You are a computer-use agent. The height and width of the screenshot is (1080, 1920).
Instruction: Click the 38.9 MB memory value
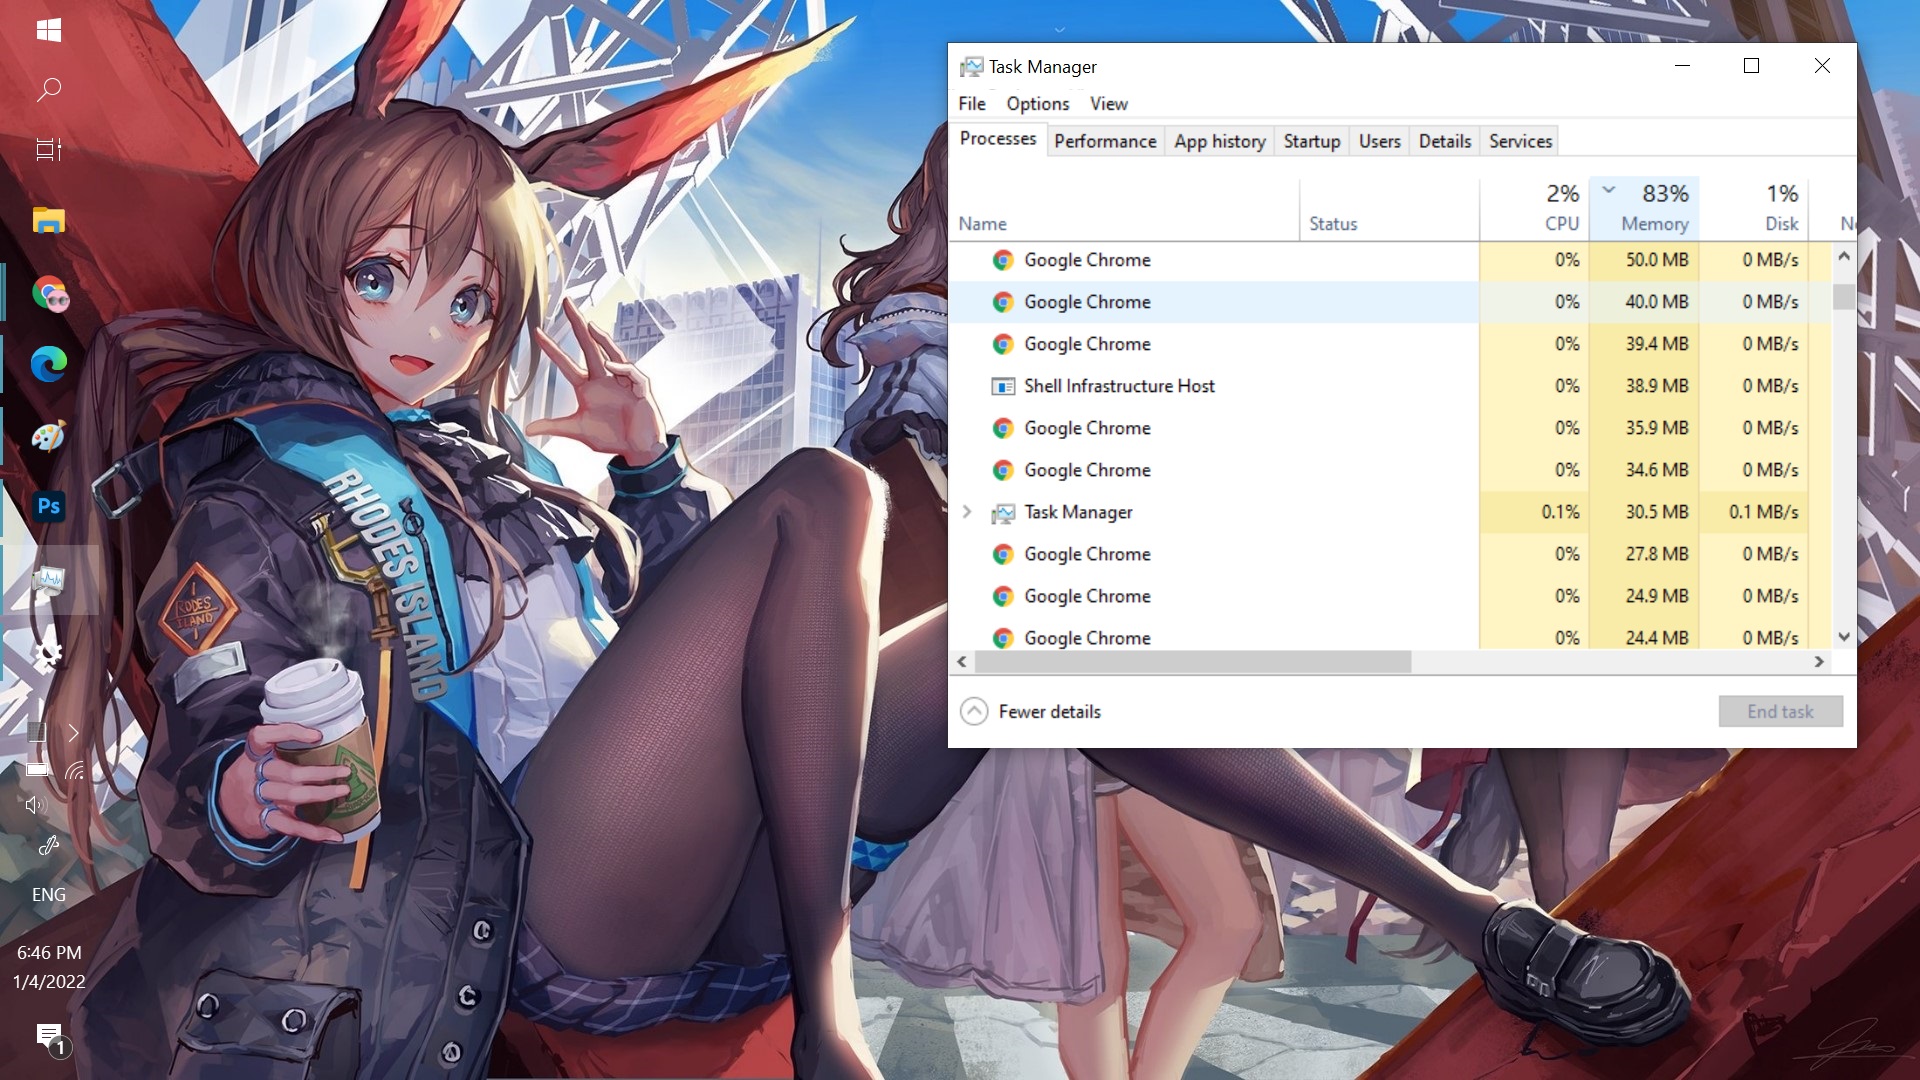(1656, 386)
